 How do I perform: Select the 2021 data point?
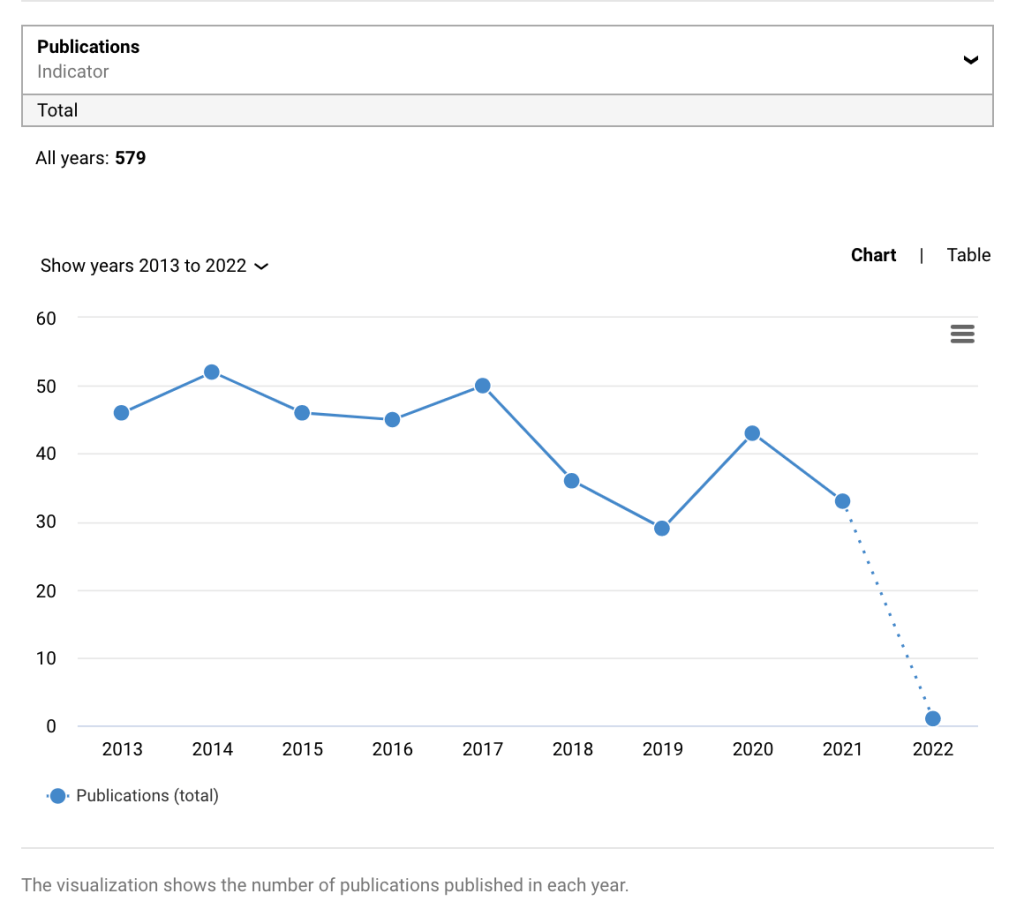(x=842, y=501)
